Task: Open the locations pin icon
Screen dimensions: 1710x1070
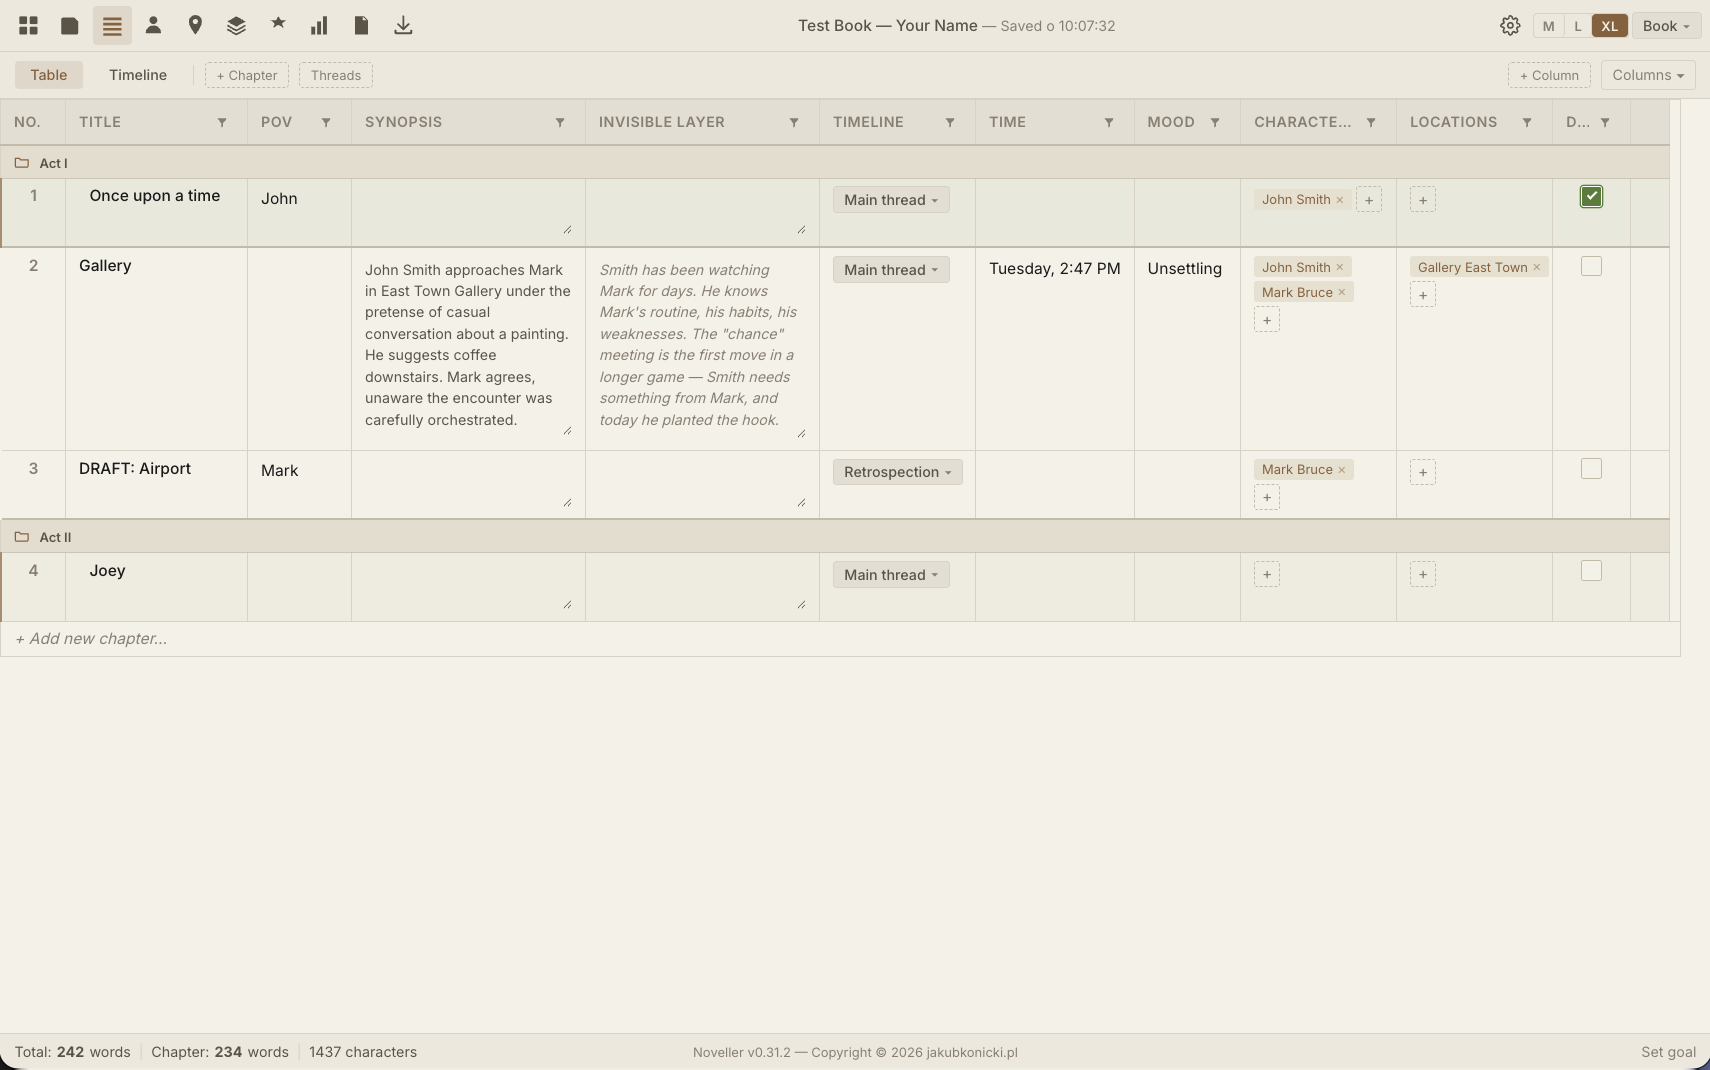Action: tap(195, 26)
